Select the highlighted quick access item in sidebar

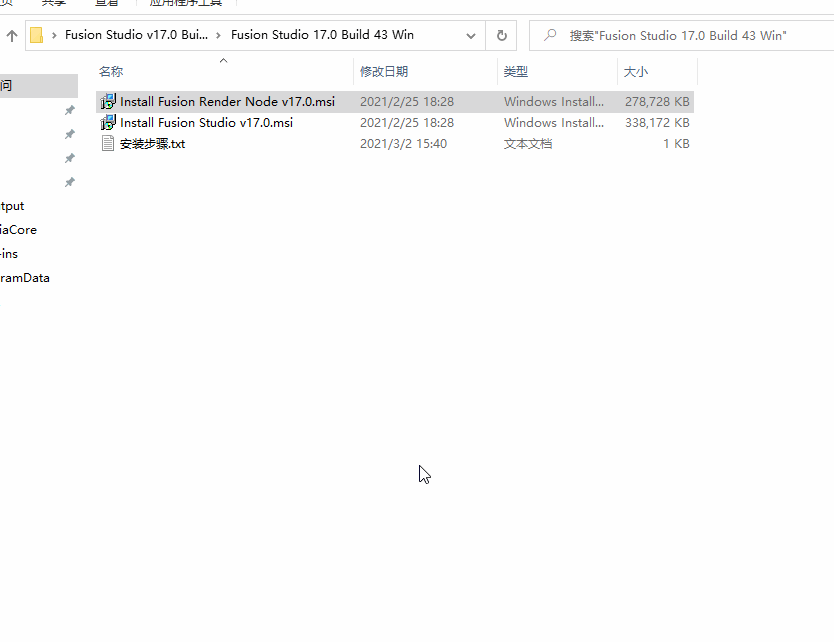point(39,86)
